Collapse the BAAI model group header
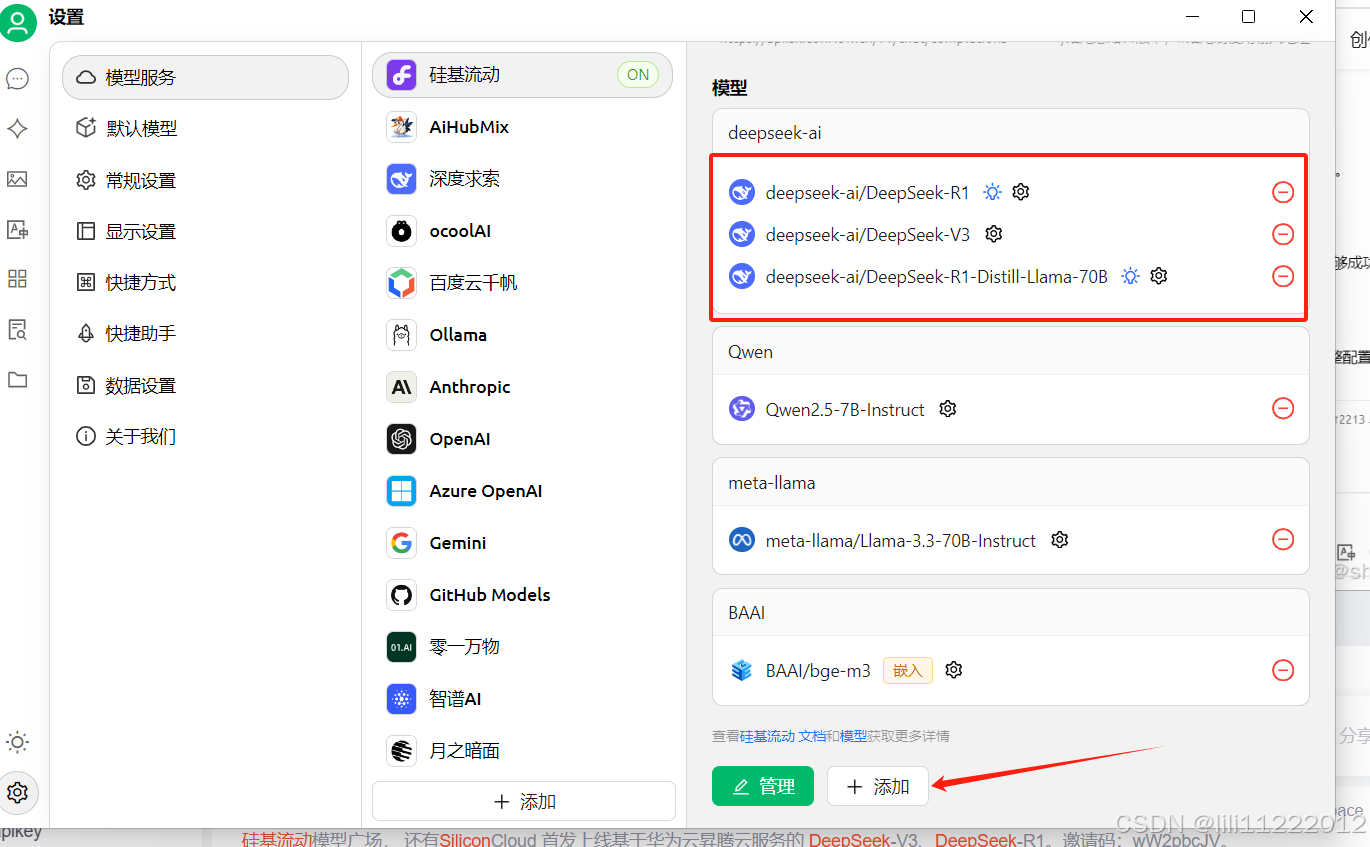 pos(1010,613)
